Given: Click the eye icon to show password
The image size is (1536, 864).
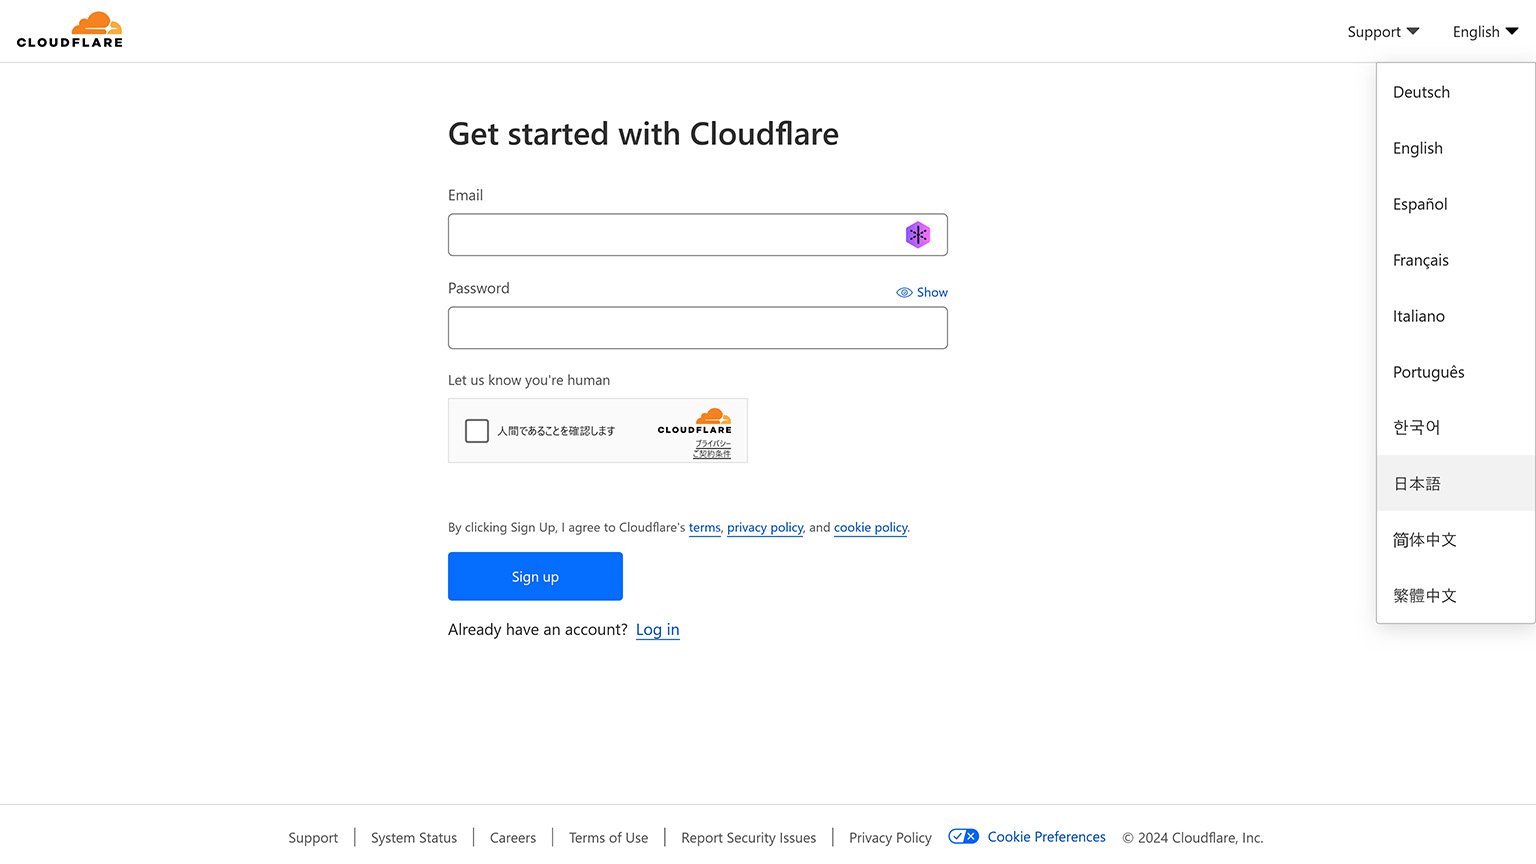Looking at the screenshot, I should 904,293.
